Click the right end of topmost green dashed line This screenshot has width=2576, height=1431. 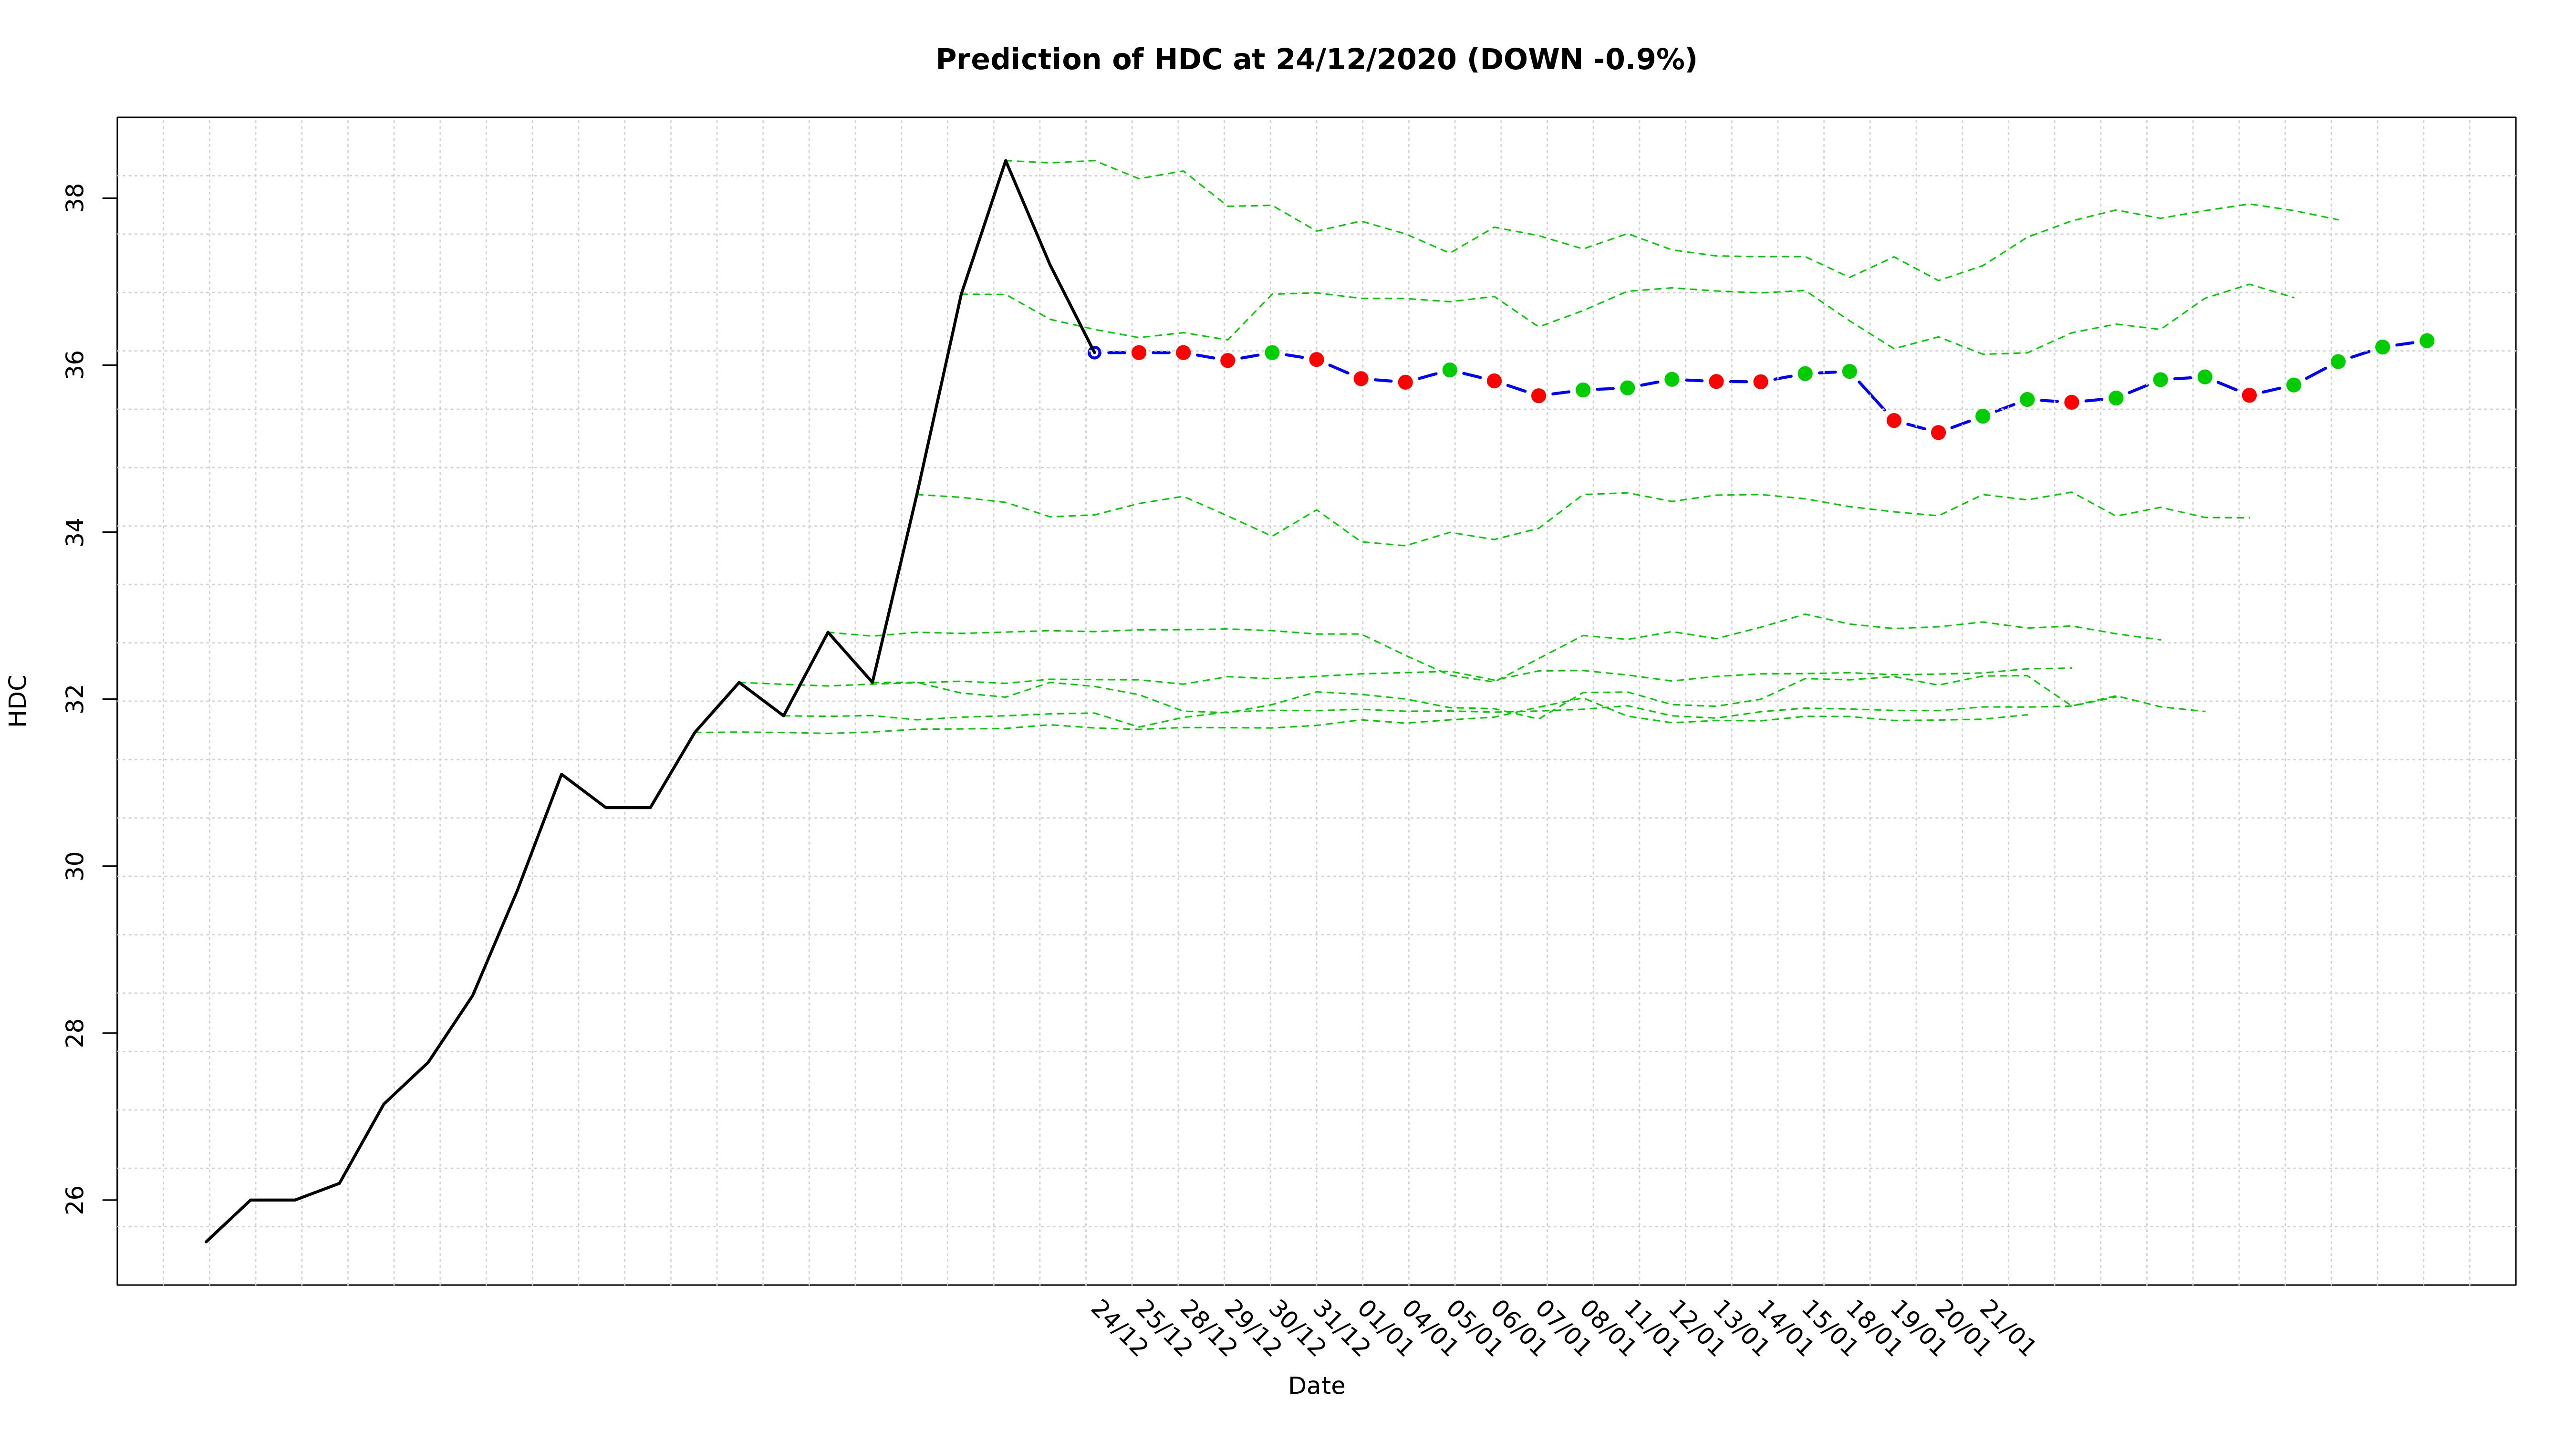(x=2337, y=220)
